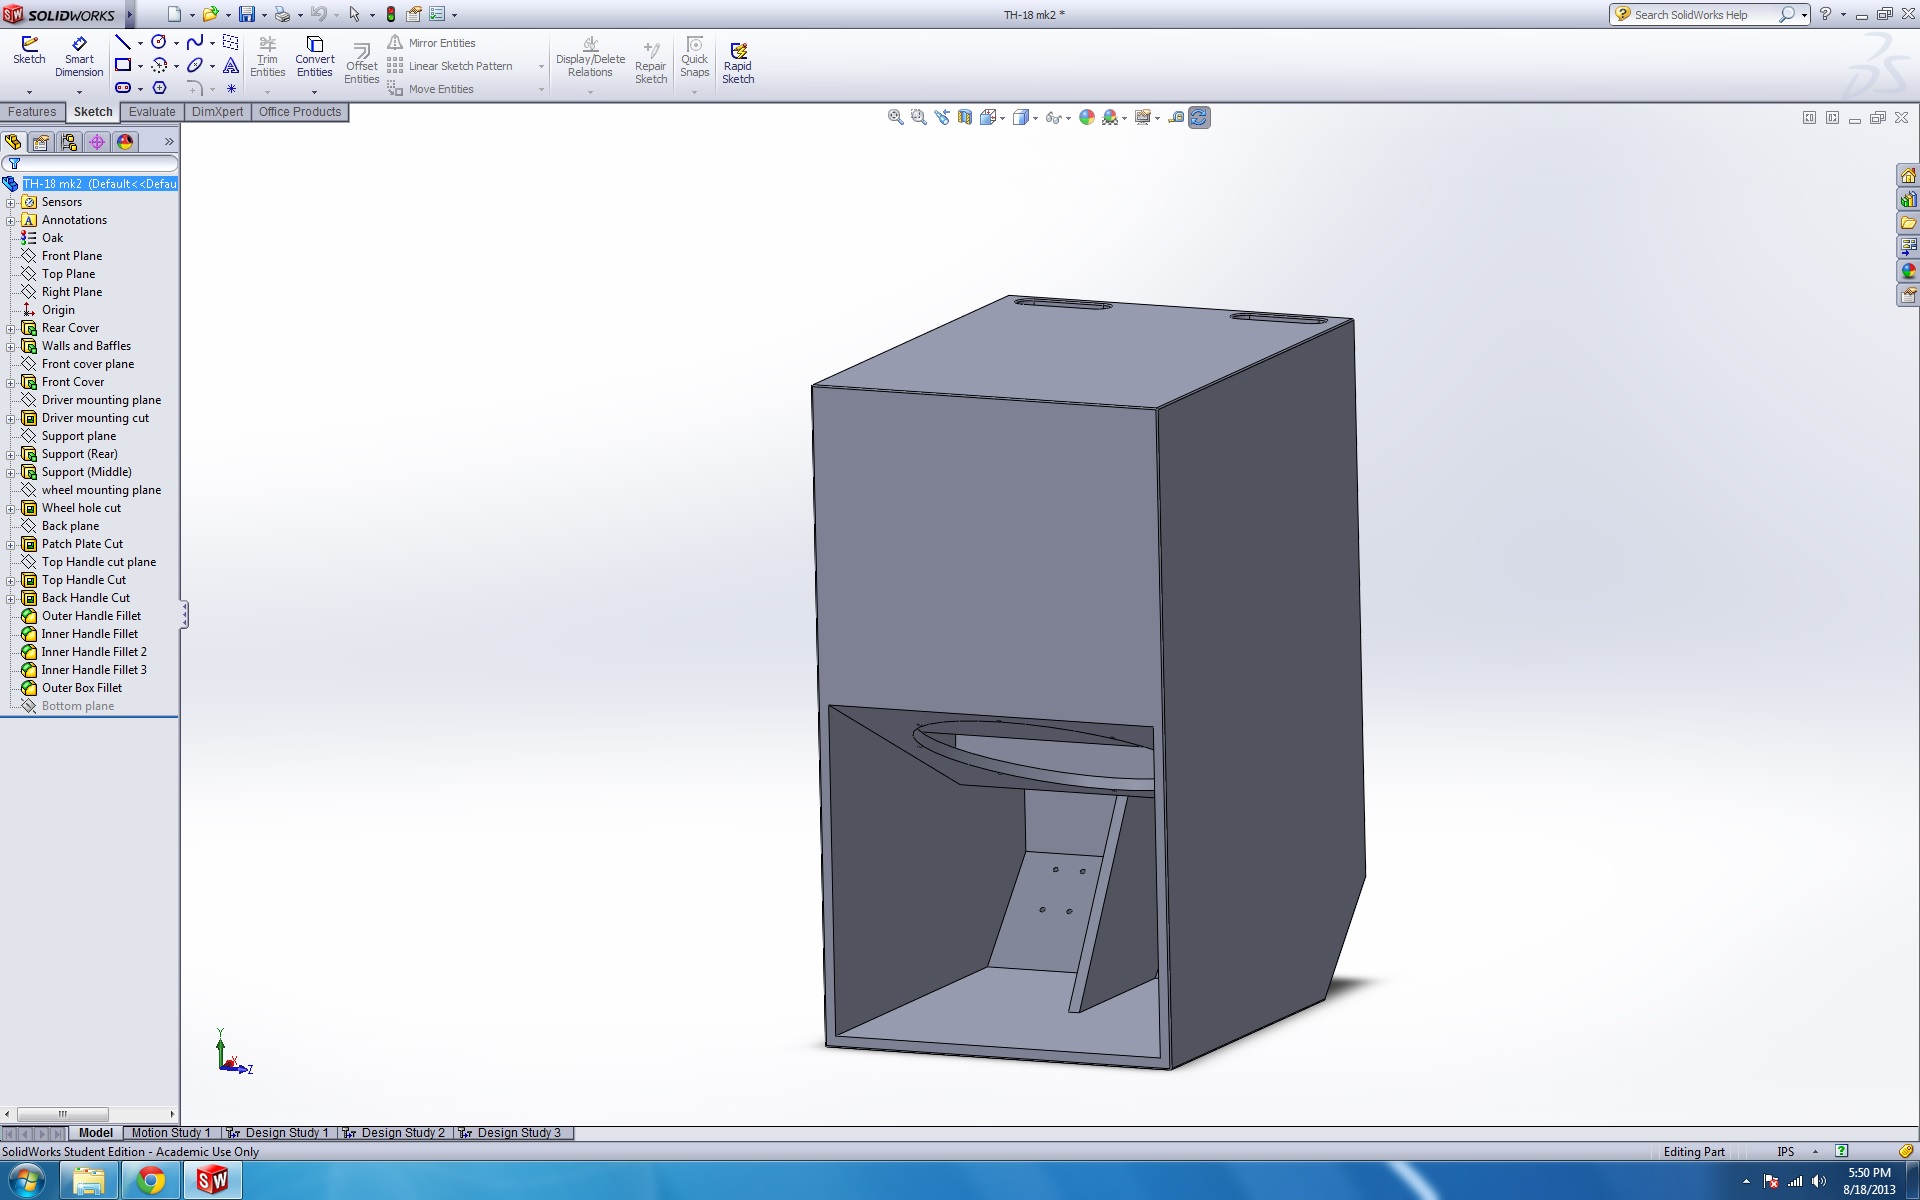Click the Mirror Entities button

pos(432,43)
